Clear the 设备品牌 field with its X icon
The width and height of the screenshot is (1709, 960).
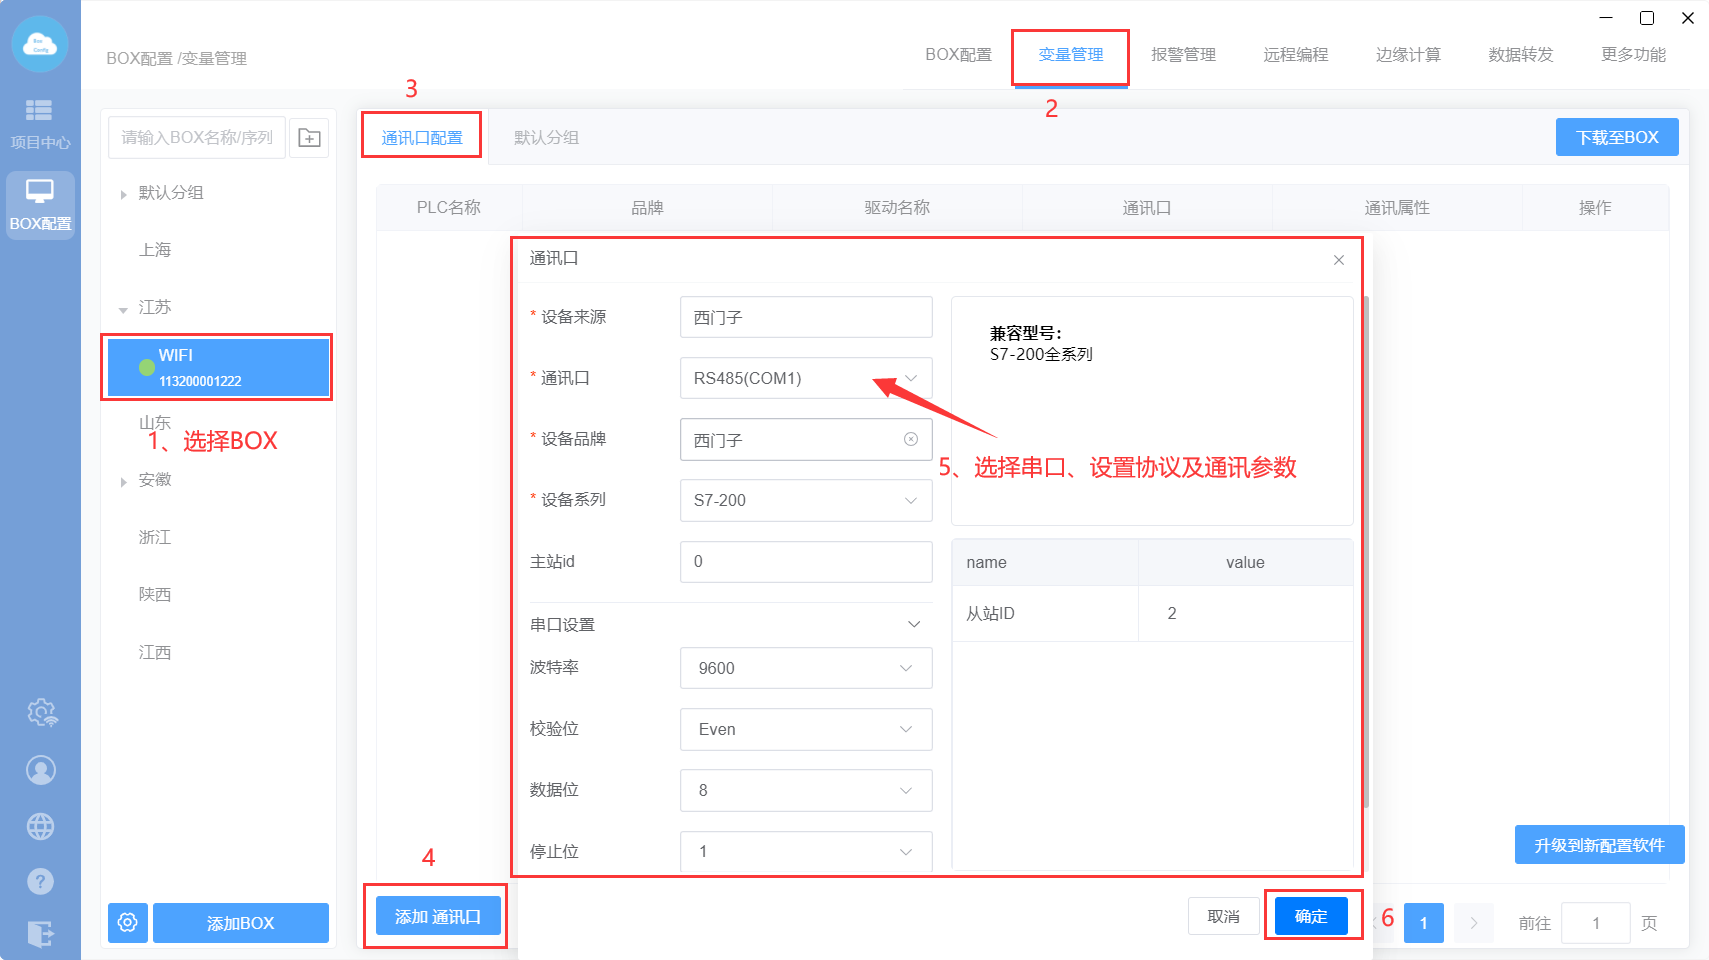click(x=911, y=439)
